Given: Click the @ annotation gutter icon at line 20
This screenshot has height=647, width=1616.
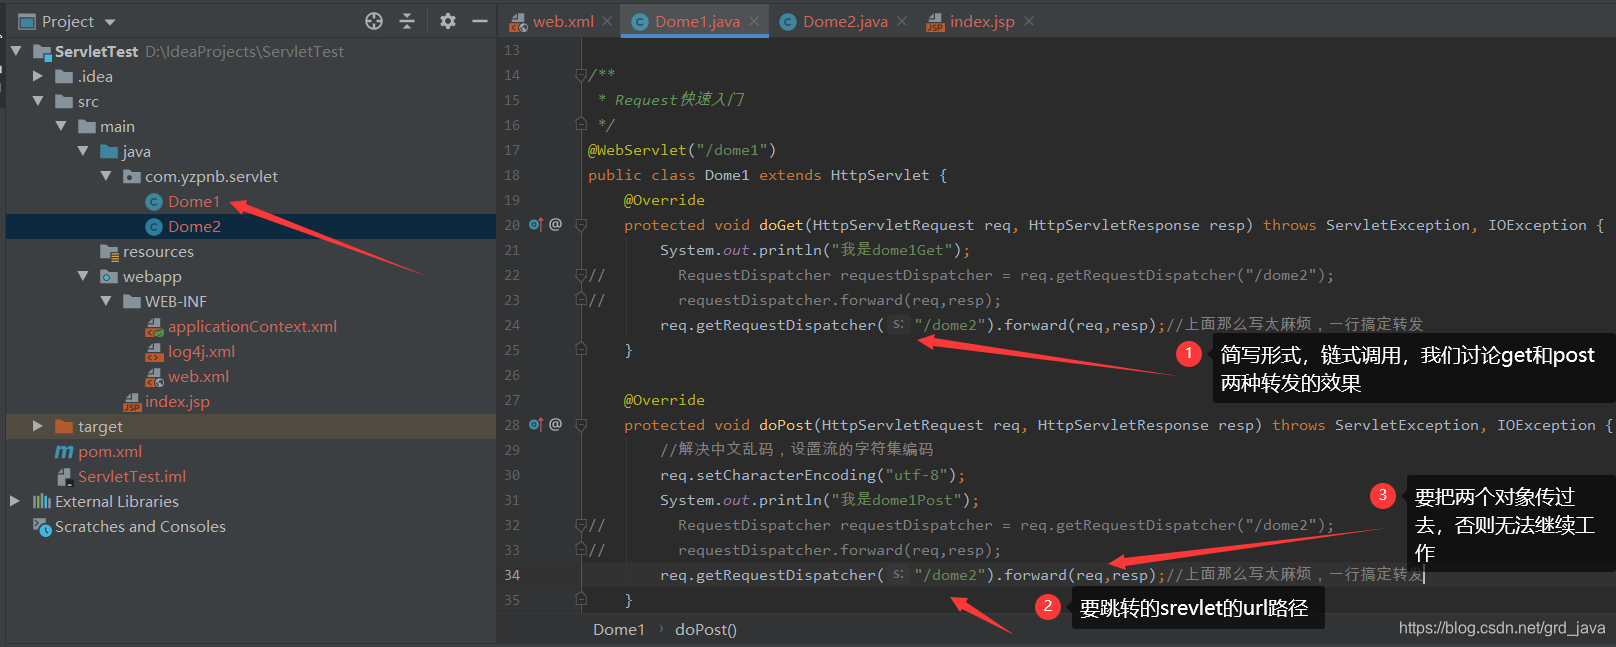Looking at the screenshot, I should (555, 224).
